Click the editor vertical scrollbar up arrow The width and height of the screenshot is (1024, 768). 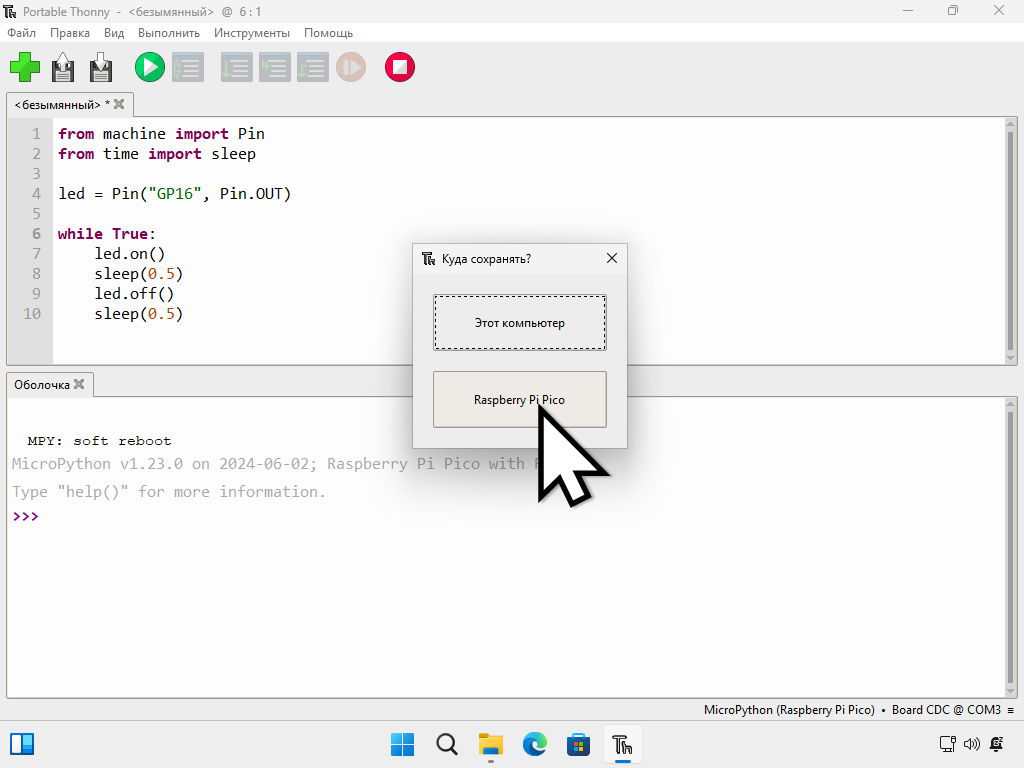click(x=1010, y=123)
